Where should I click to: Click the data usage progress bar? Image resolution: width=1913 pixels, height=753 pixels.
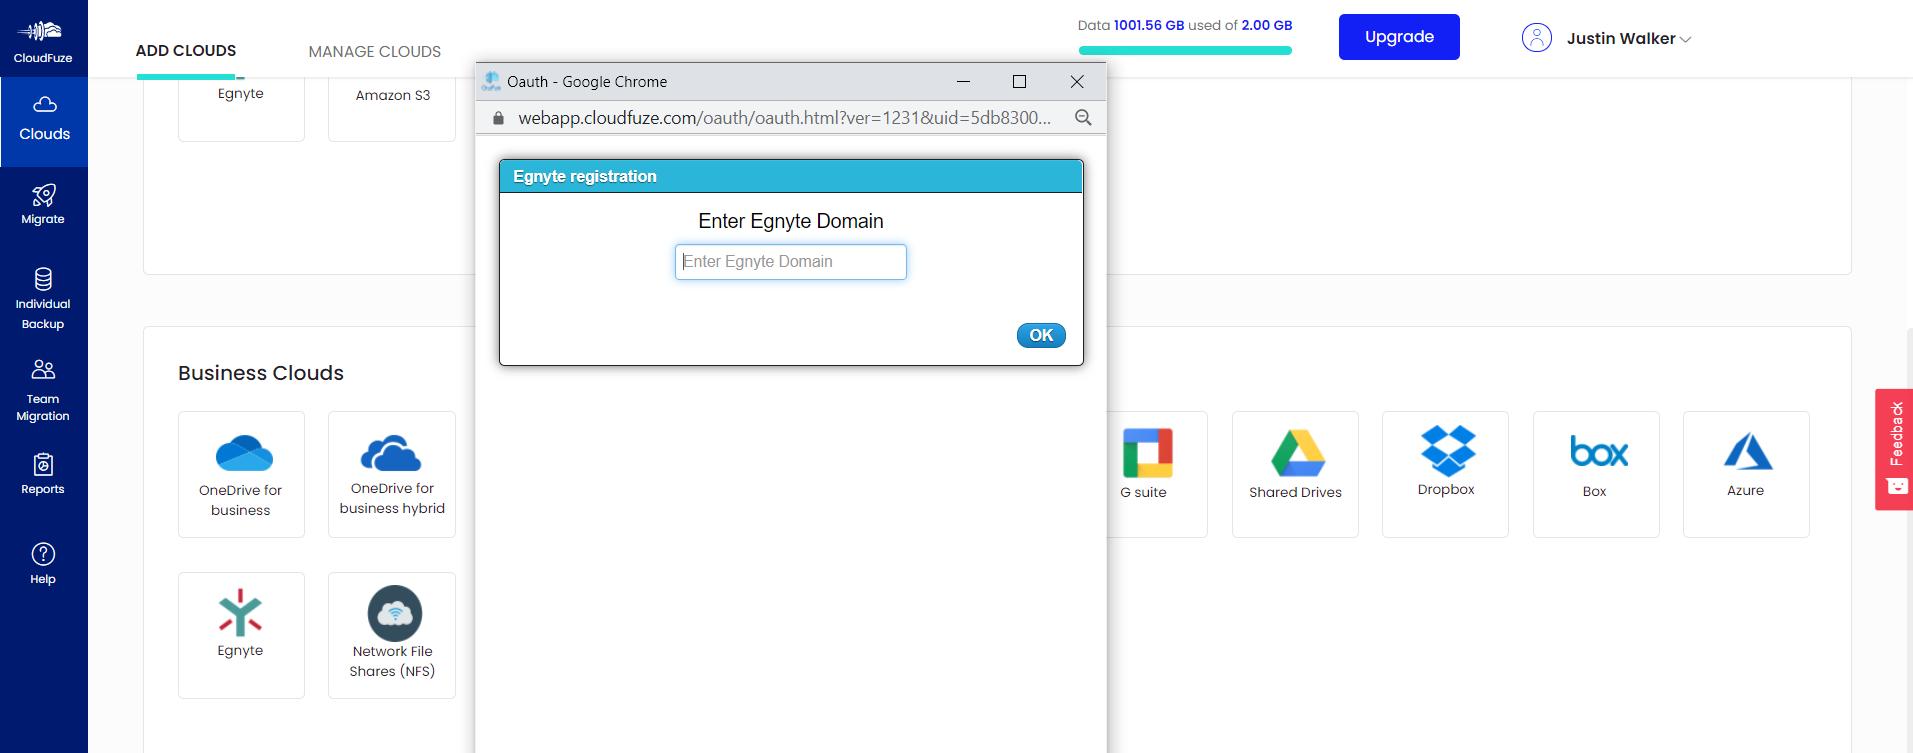1185,50
